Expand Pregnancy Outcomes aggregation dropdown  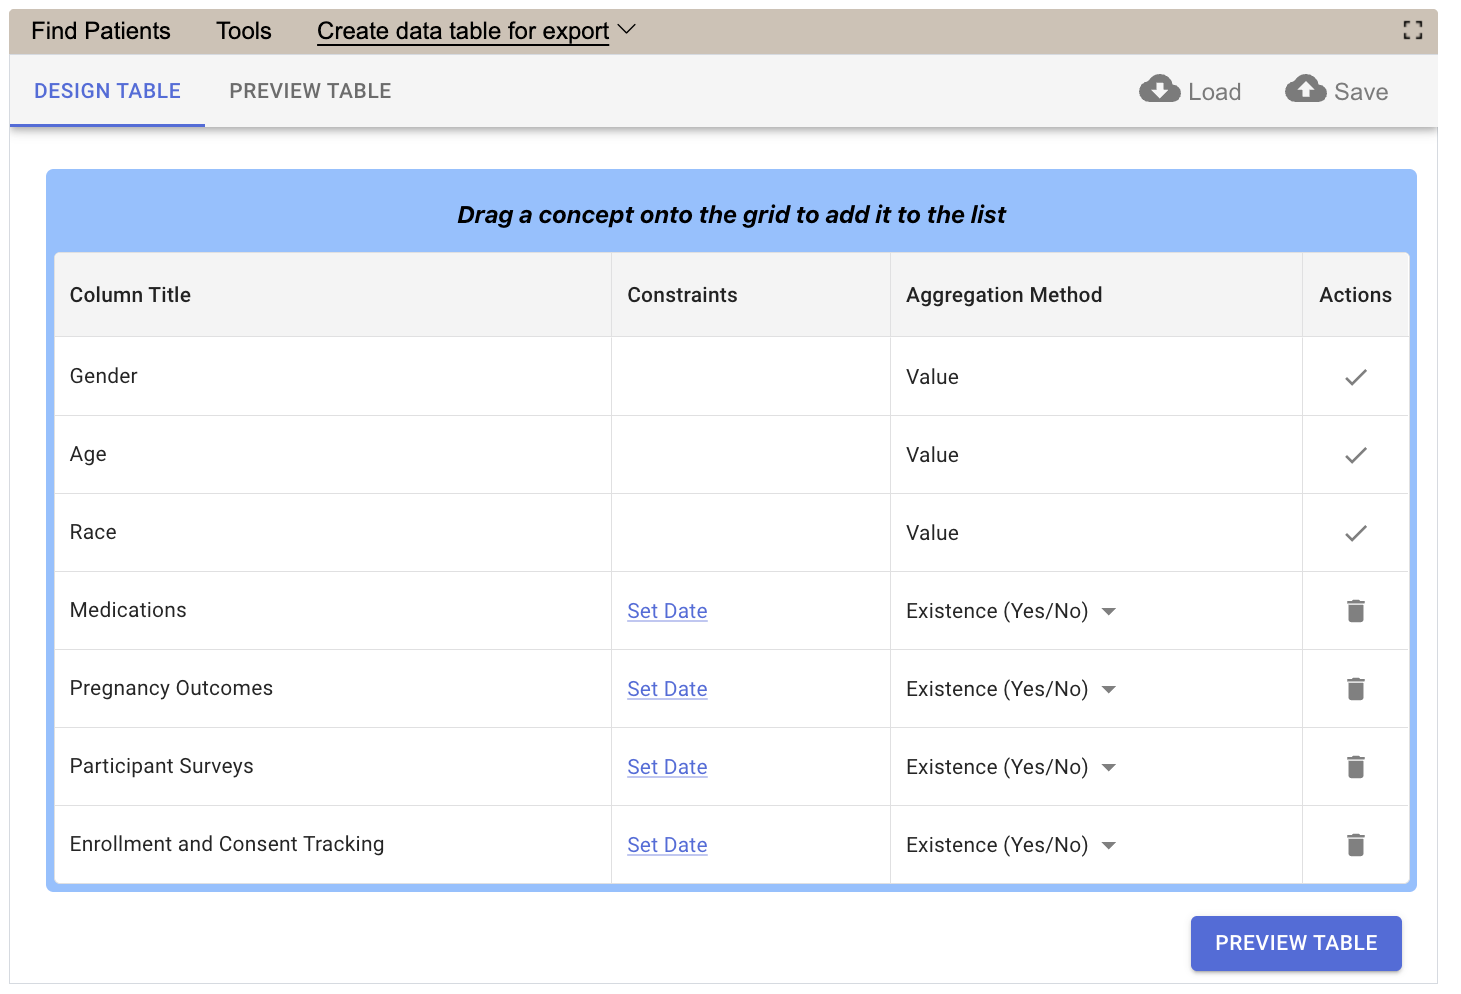(1108, 690)
